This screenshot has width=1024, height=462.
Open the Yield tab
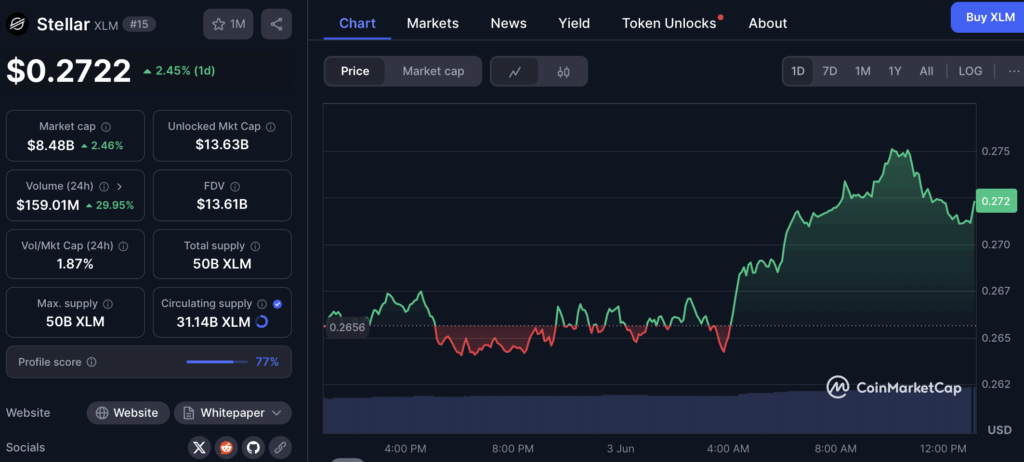pyautogui.click(x=574, y=23)
